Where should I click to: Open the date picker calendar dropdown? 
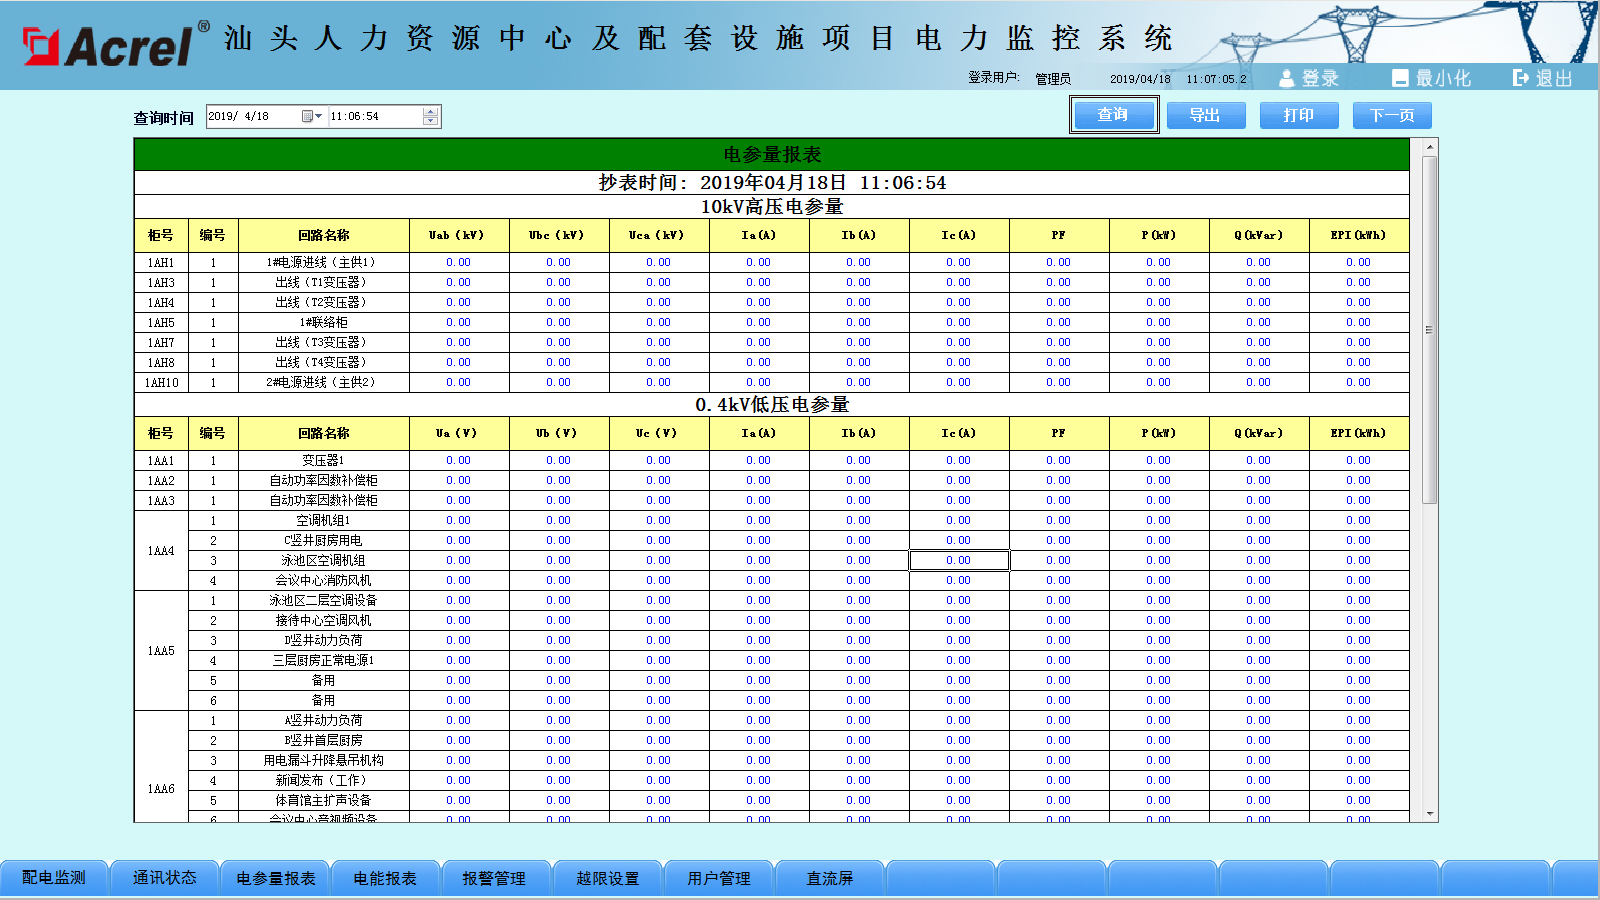(x=312, y=117)
